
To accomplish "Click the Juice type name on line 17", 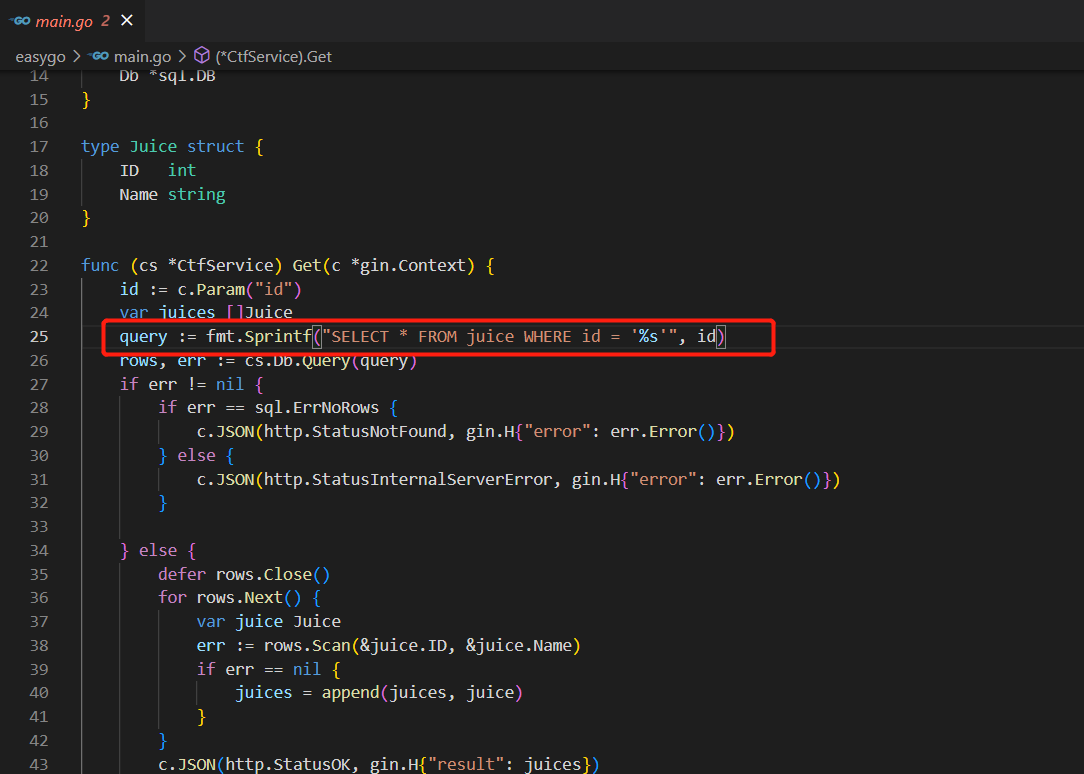I will coord(153,146).
